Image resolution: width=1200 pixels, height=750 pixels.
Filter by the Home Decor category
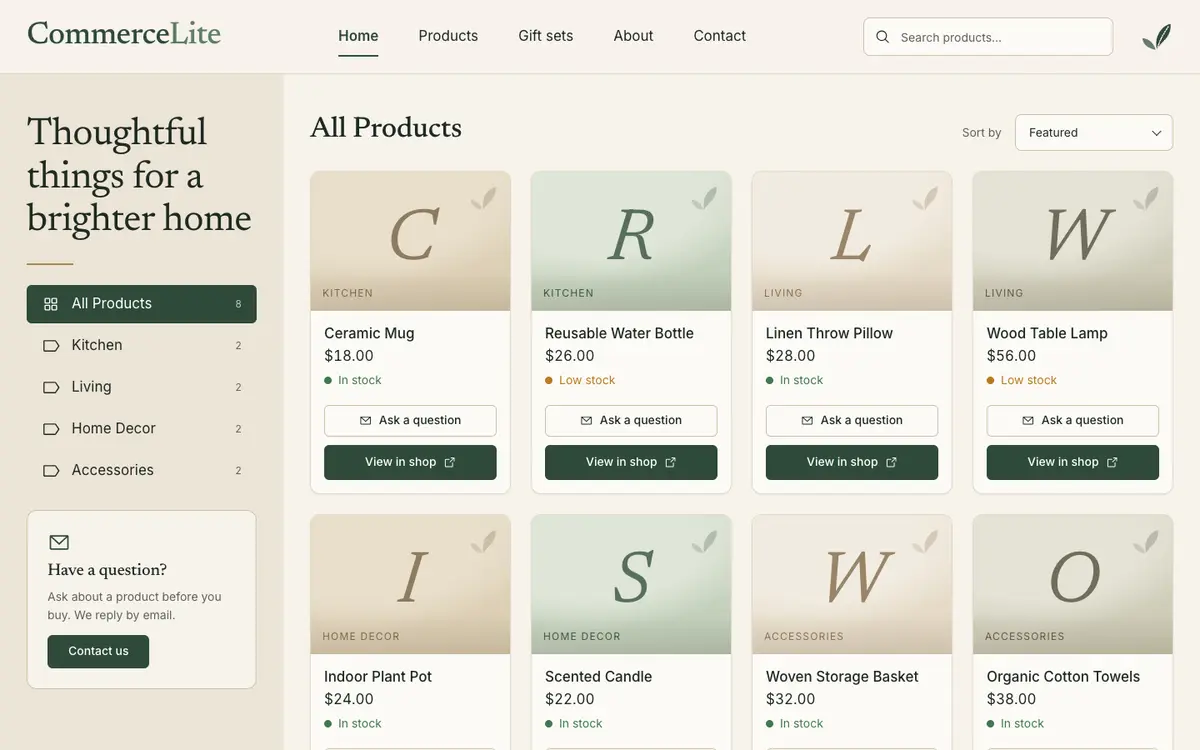pos(142,429)
